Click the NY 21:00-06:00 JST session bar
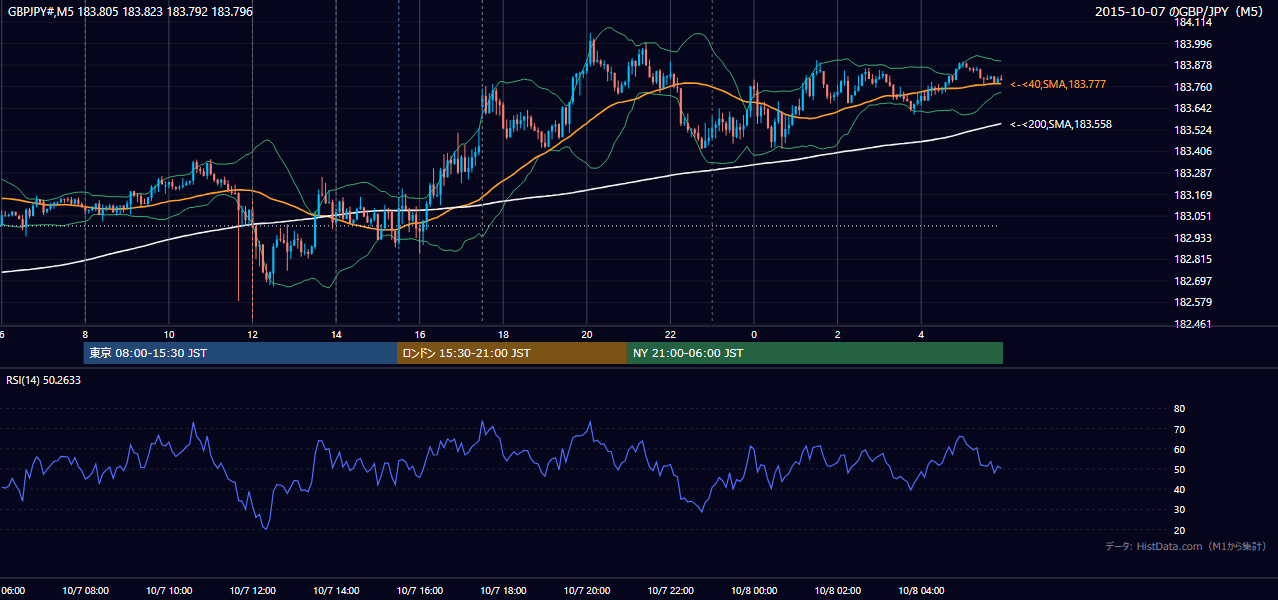Screen dimensions: 1278x600 point(815,353)
